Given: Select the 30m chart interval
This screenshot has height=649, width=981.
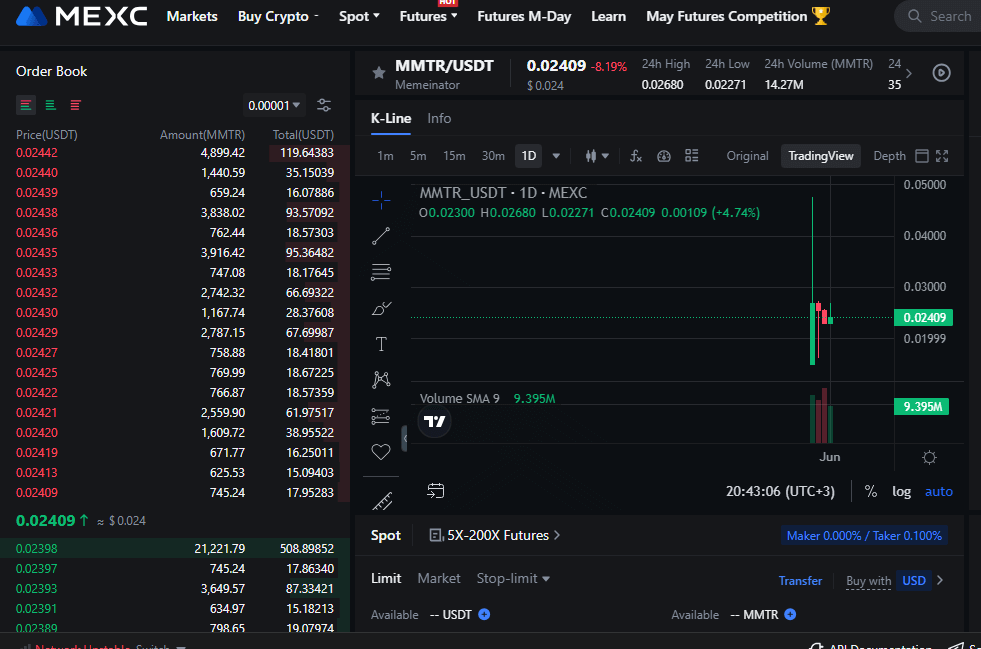Looking at the screenshot, I should [493, 156].
